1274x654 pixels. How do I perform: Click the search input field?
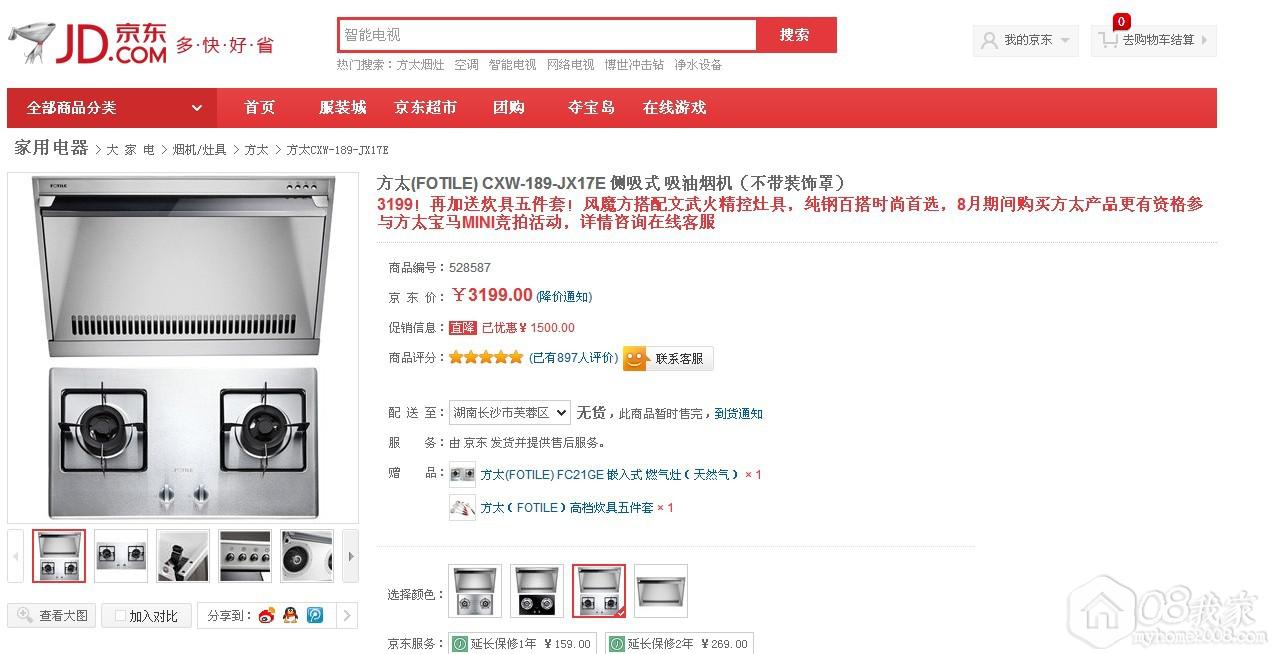tap(547, 35)
